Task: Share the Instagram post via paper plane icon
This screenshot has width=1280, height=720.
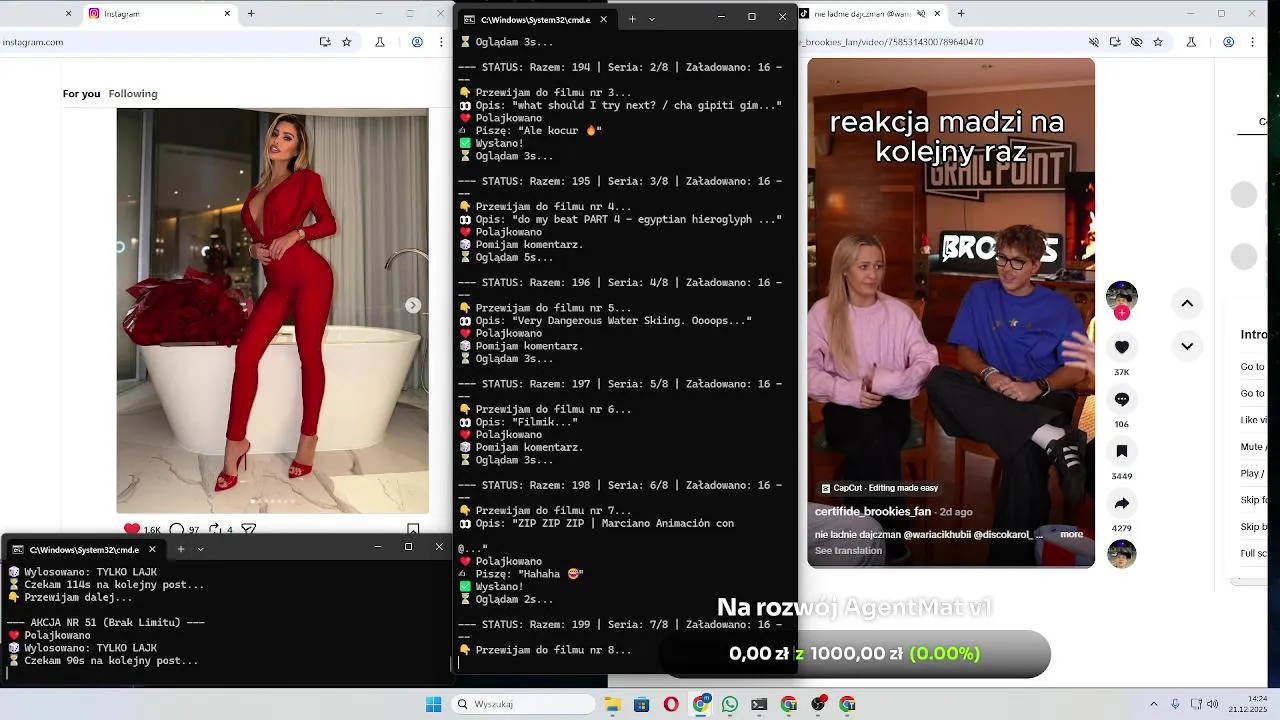Action: pyautogui.click(x=249, y=529)
